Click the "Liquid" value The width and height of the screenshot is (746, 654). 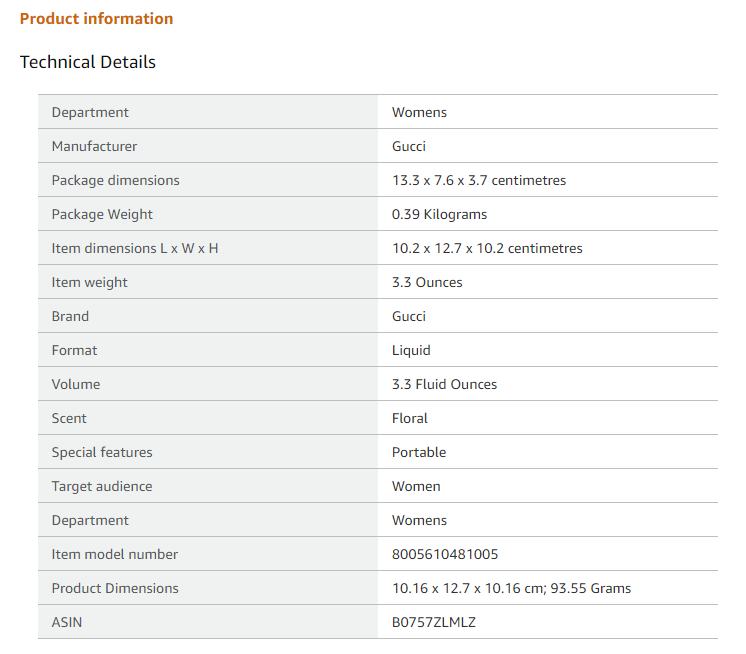click(x=411, y=351)
